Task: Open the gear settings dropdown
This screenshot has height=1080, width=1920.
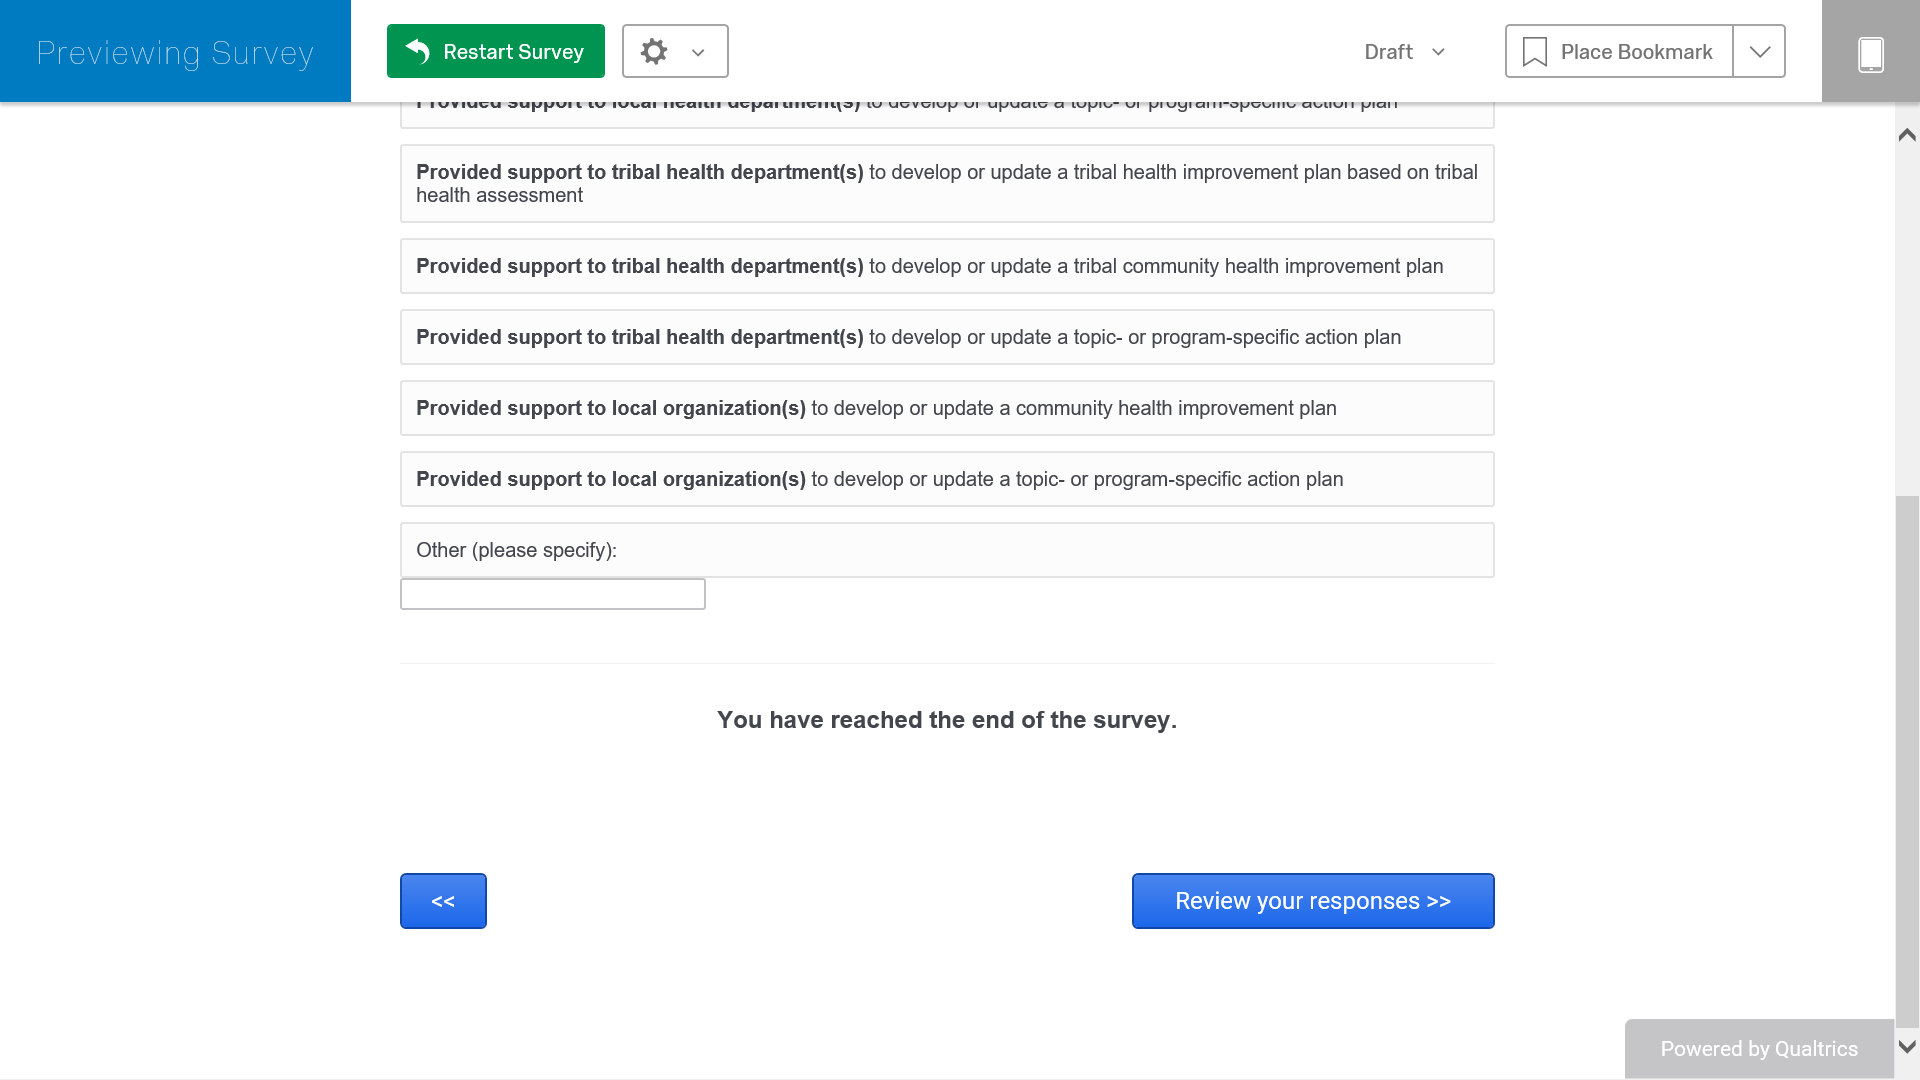Action: pyautogui.click(x=675, y=51)
